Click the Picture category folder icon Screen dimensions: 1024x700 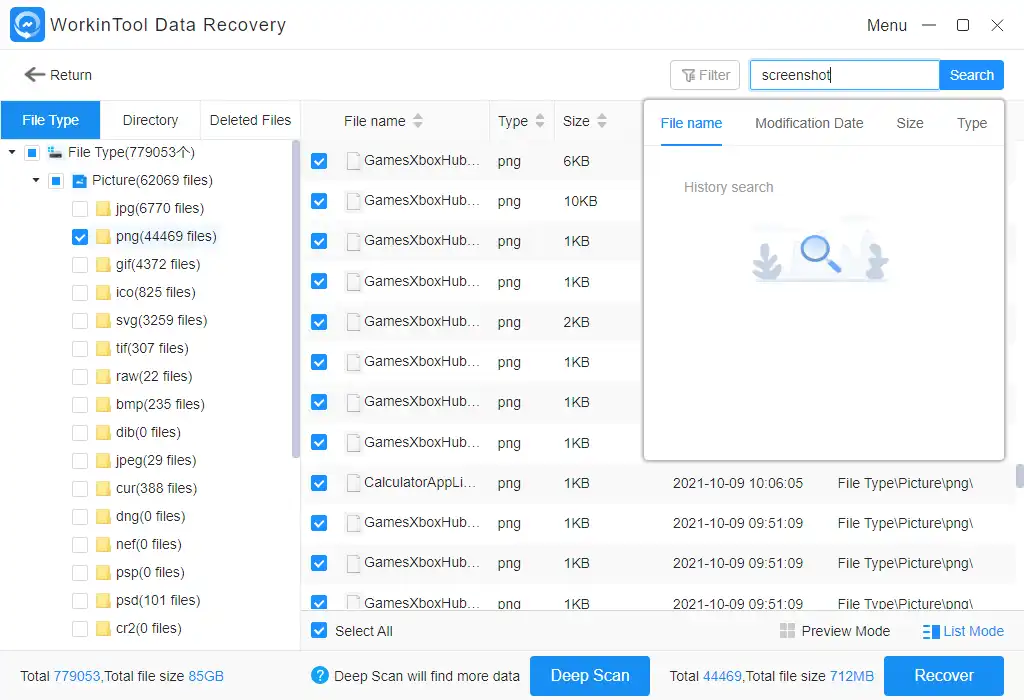(79, 181)
